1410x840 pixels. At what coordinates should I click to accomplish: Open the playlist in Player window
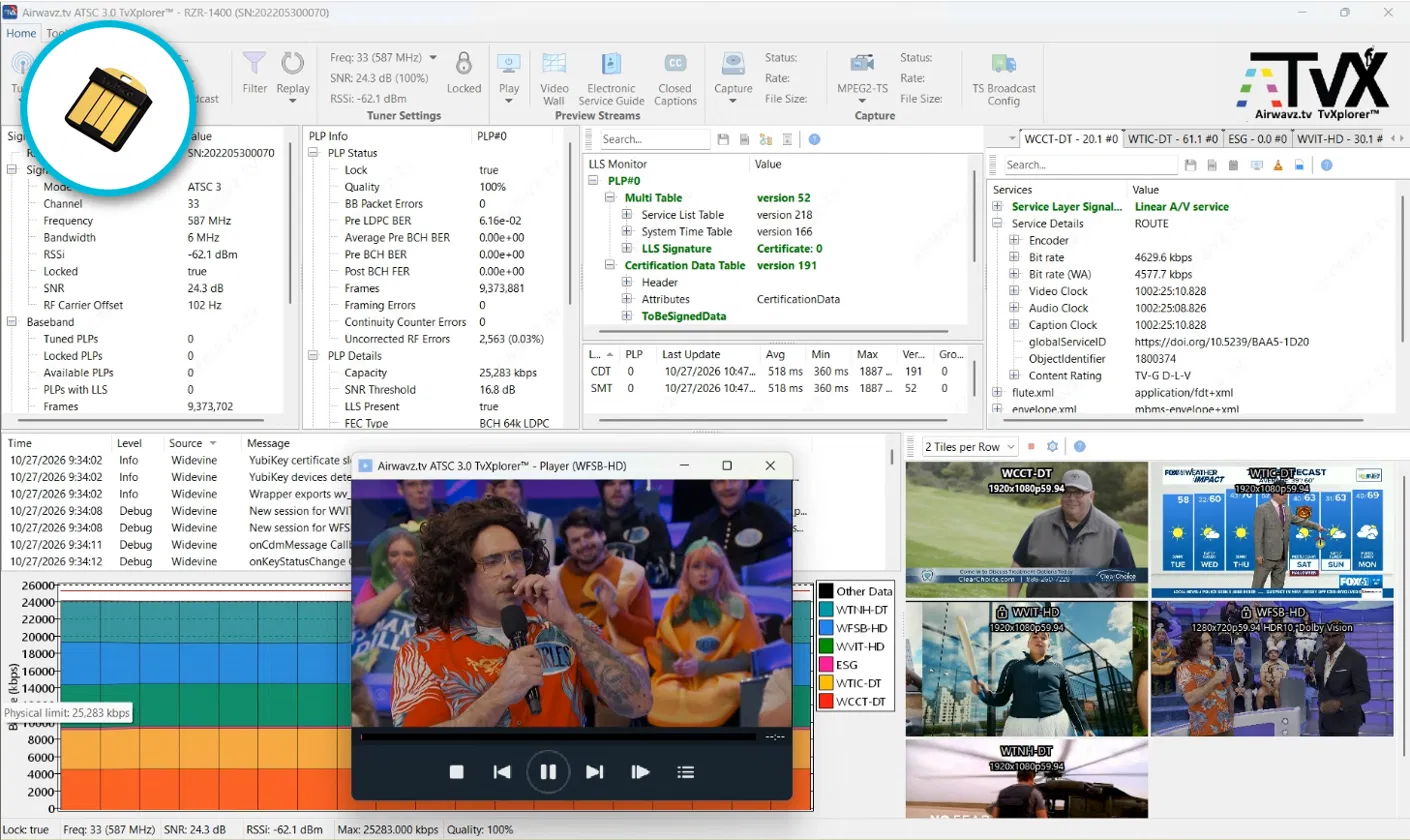point(686,771)
